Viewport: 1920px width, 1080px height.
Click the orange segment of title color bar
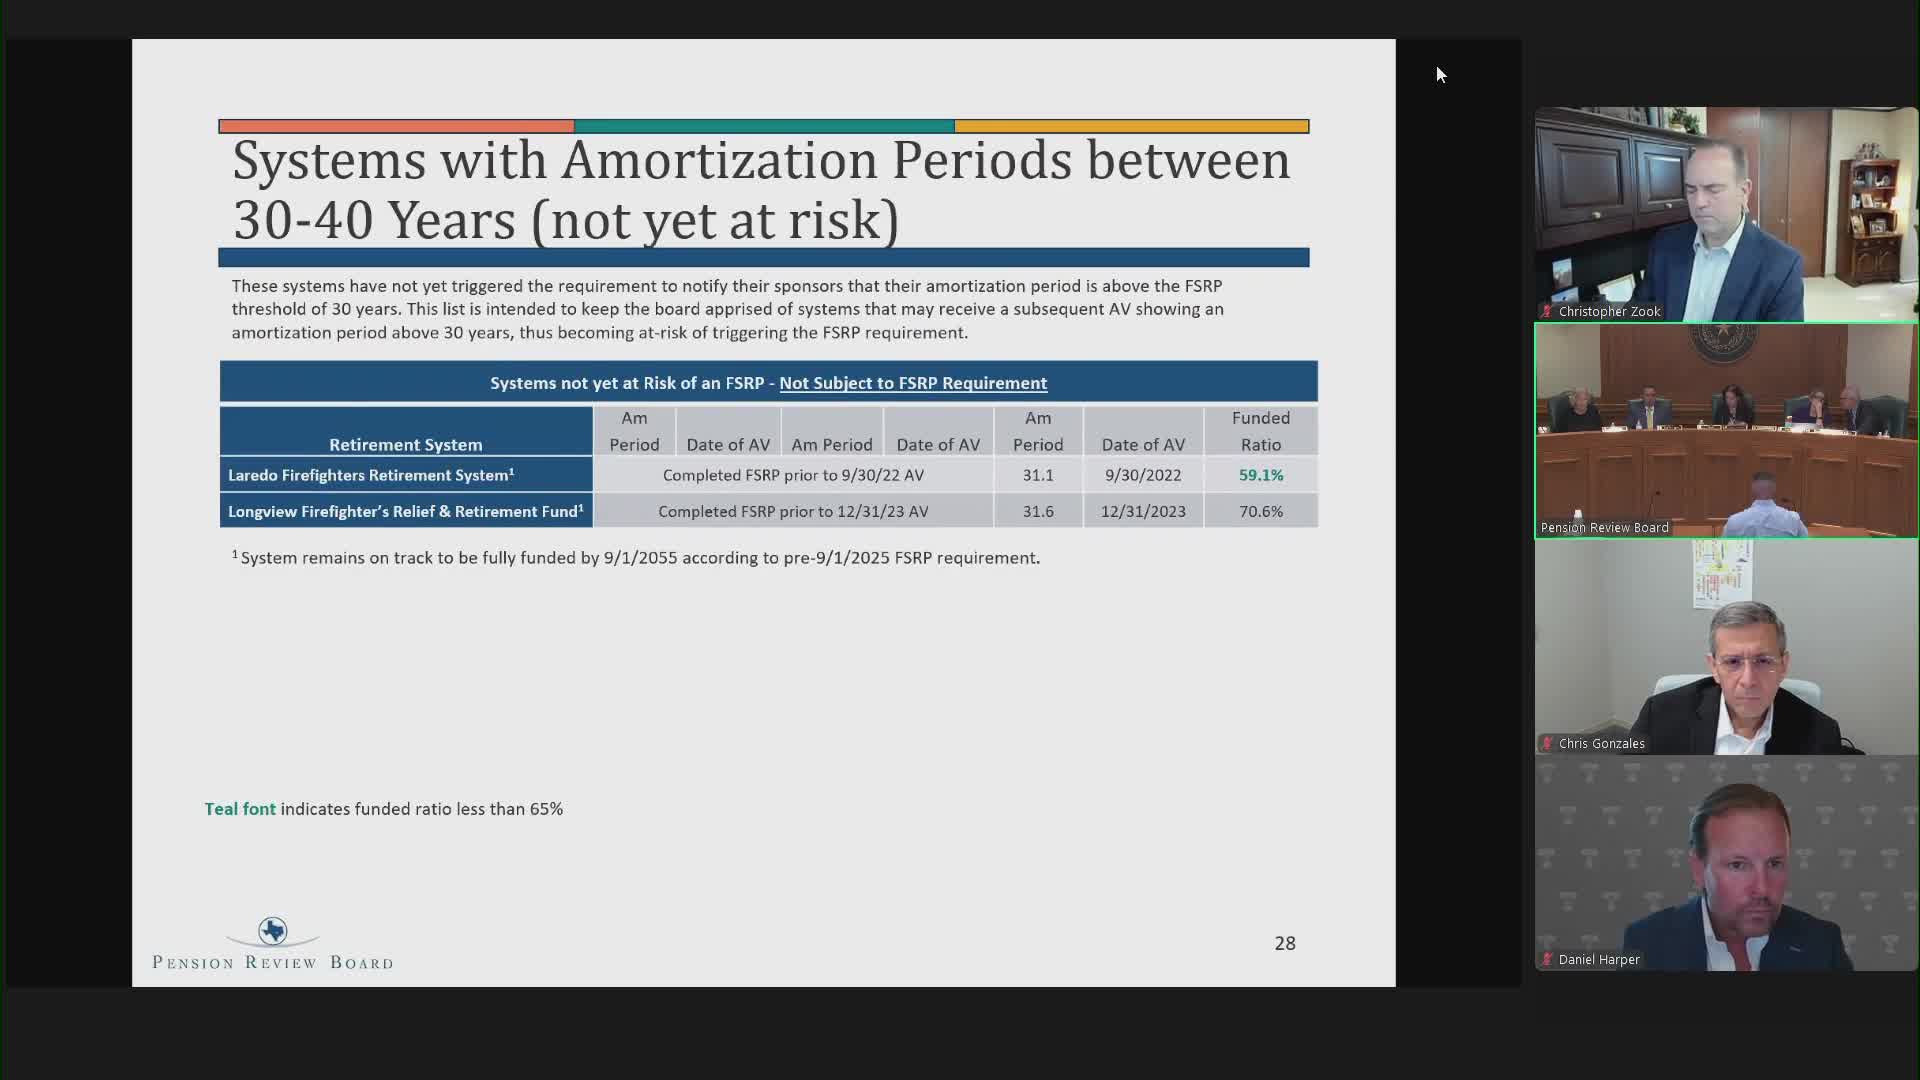(396, 126)
